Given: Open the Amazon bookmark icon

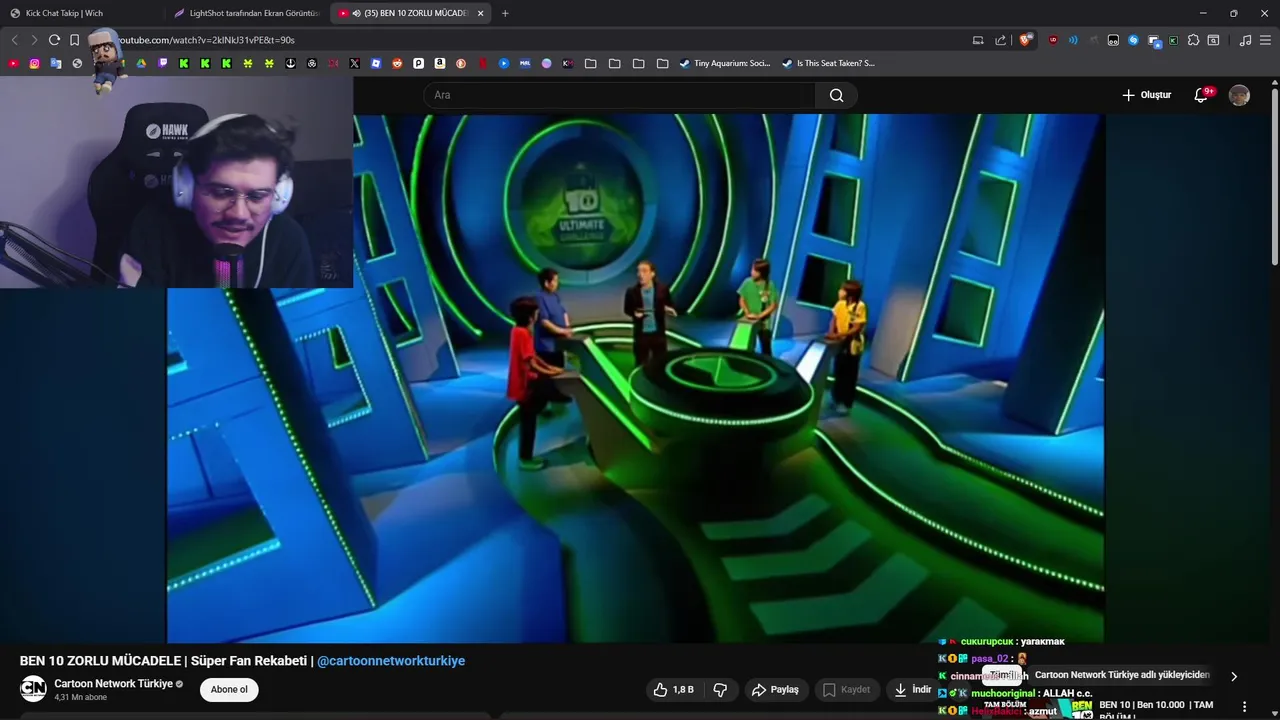Looking at the screenshot, I should pos(440,63).
